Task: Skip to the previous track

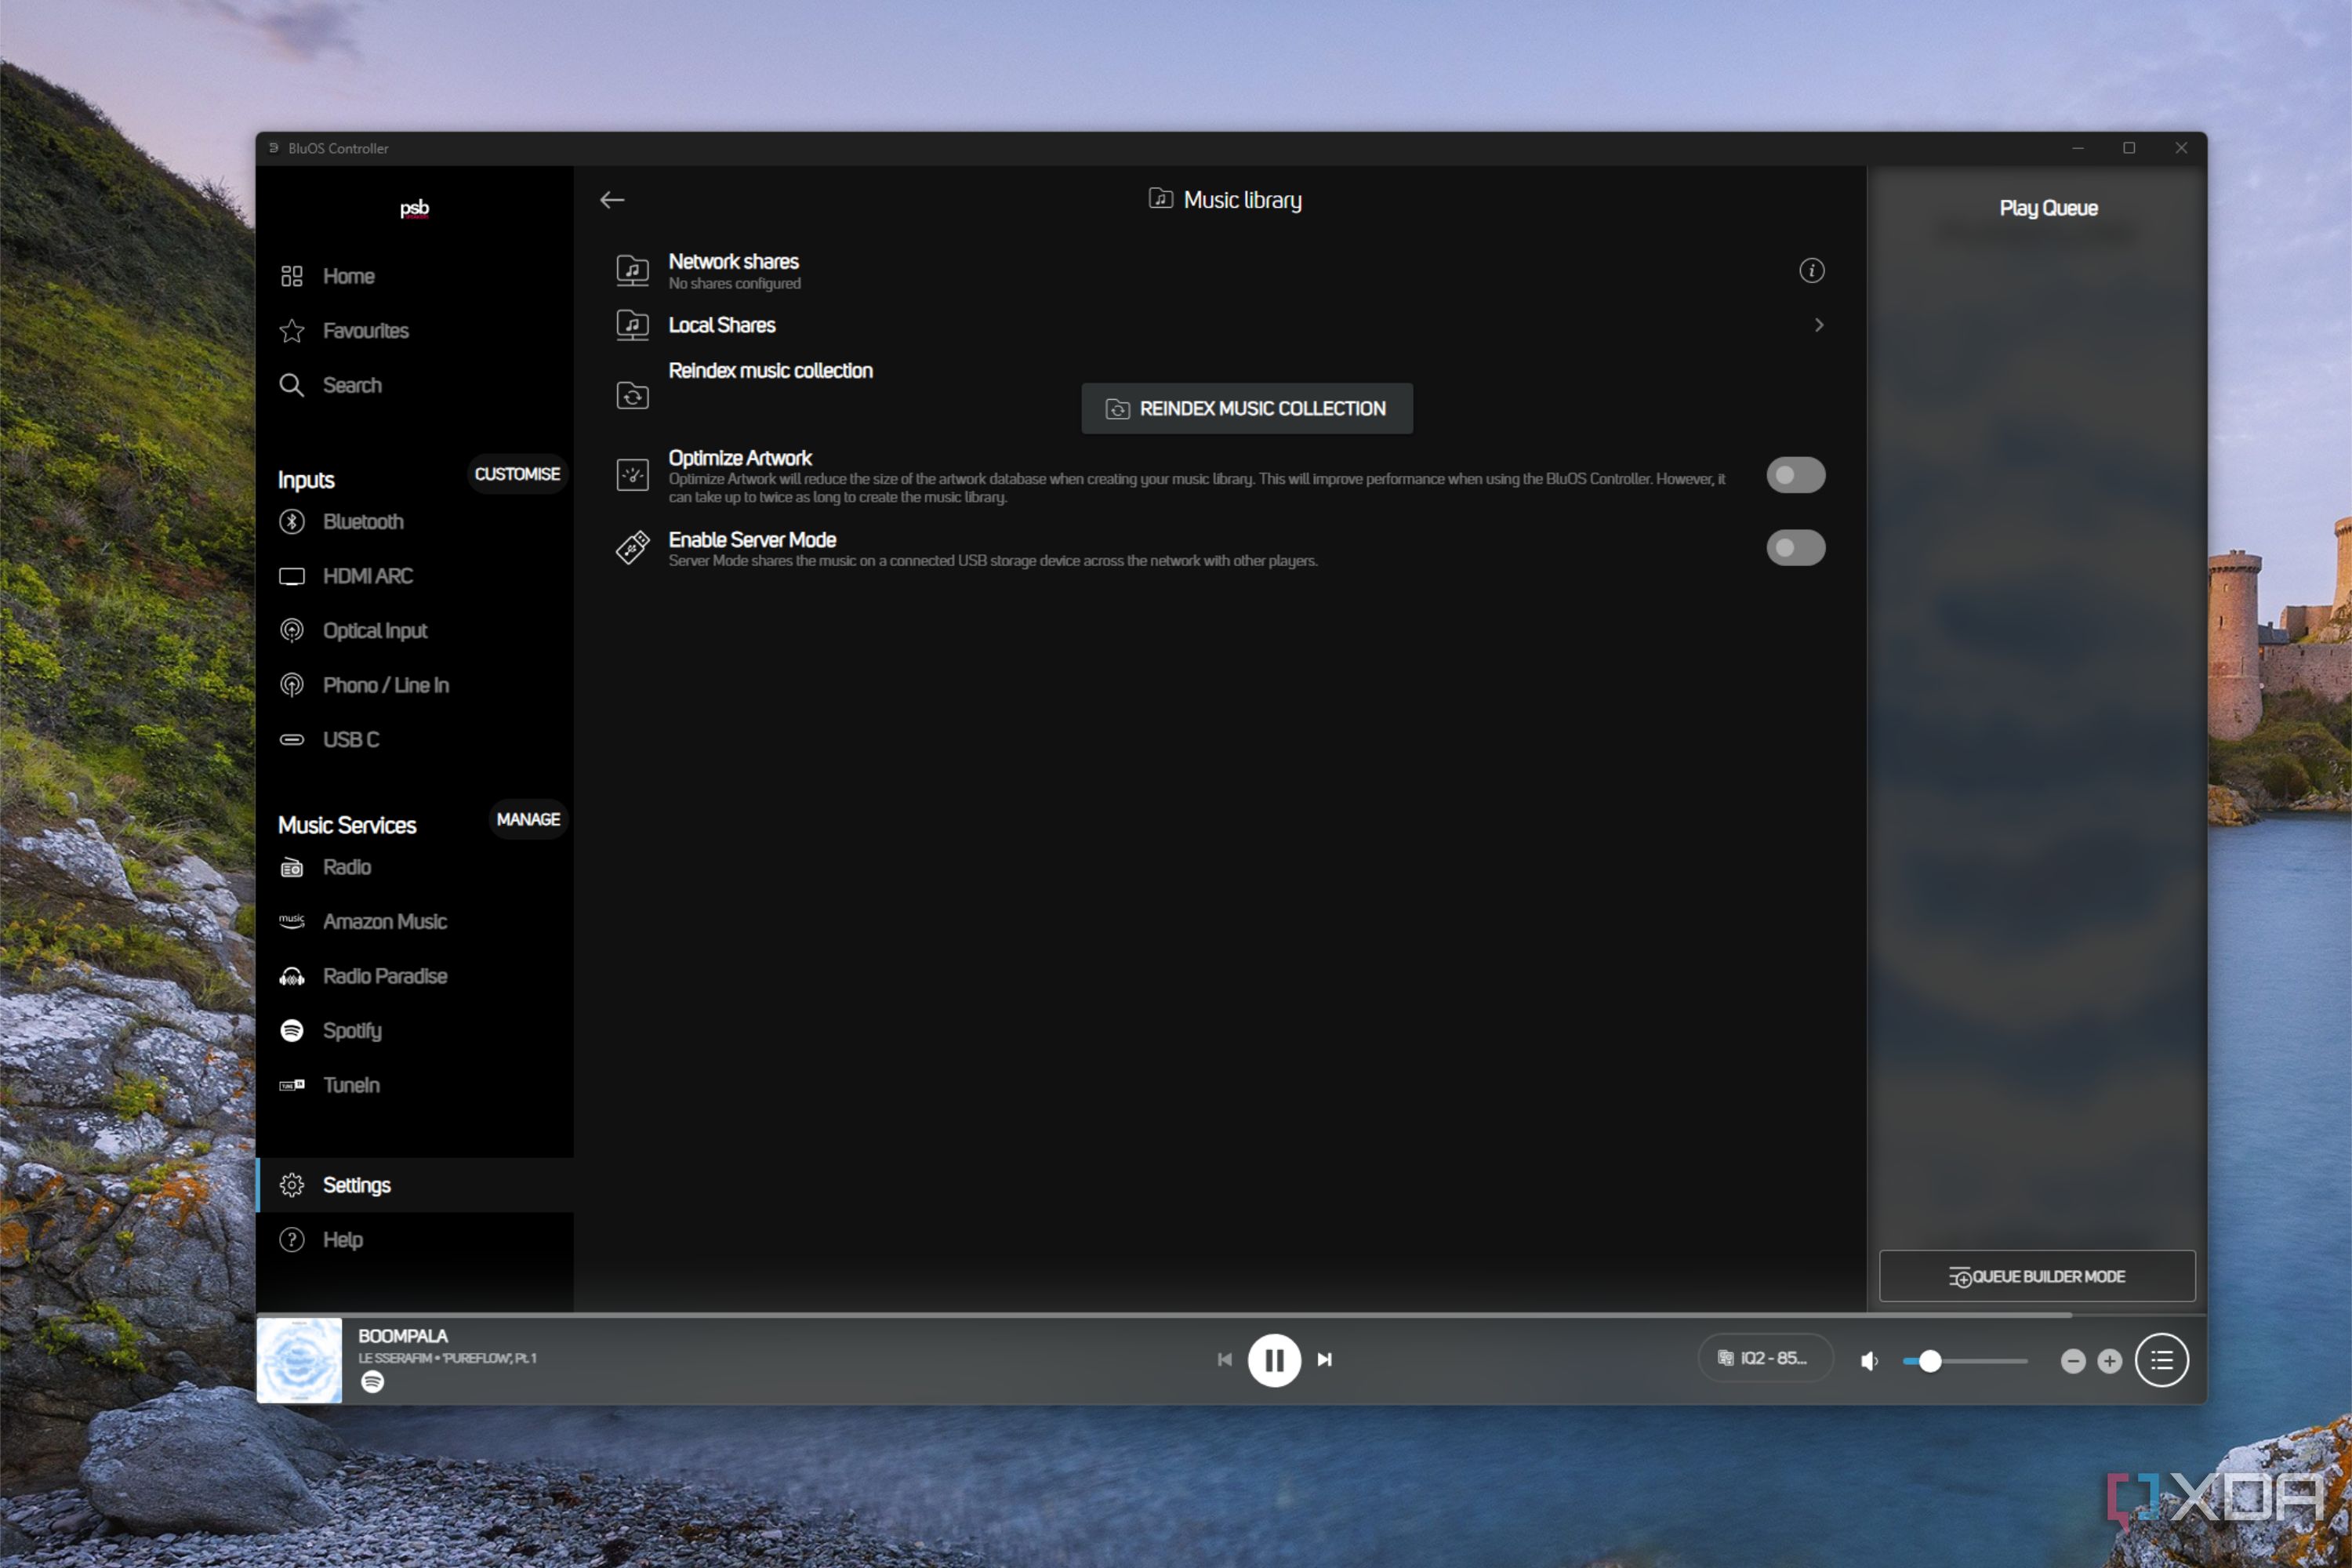Action: pos(1224,1360)
